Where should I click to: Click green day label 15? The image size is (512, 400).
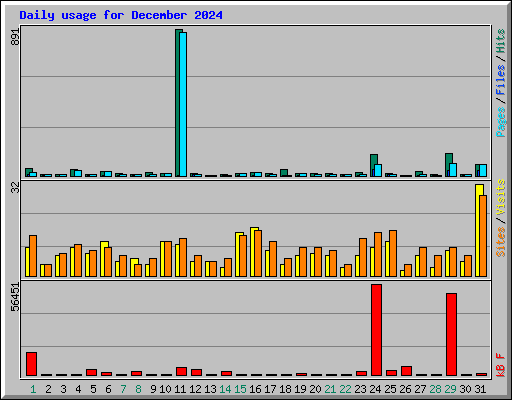point(240,389)
